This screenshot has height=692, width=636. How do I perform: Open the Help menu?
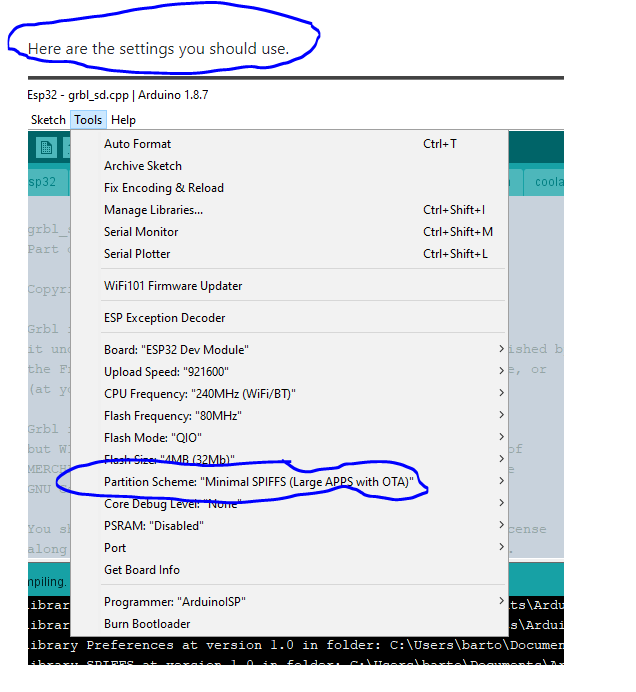pyautogui.click(x=123, y=120)
